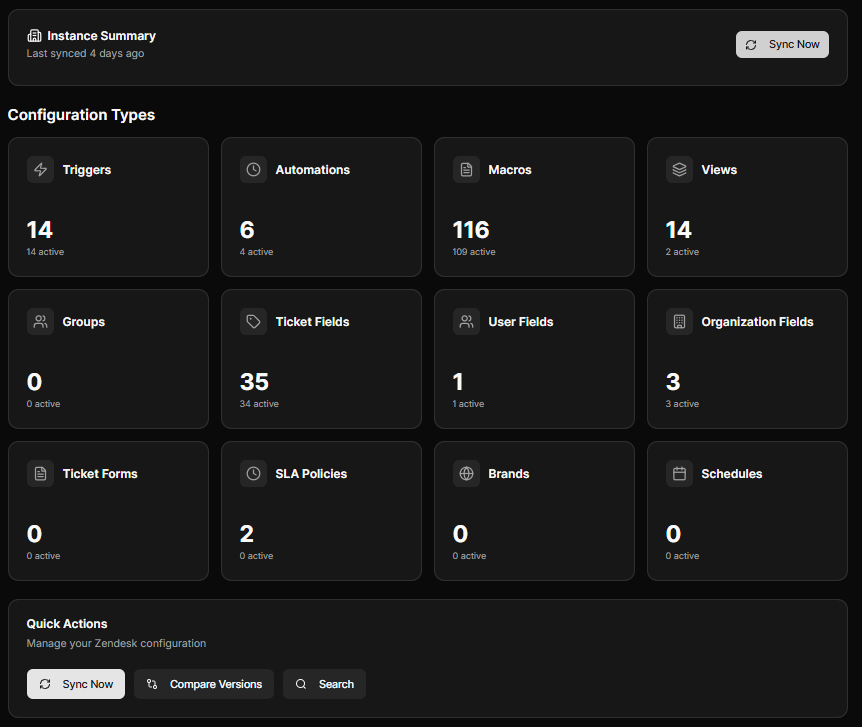Open the Ticket Fields card showing 35
The height and width of the screenshot is (727, 862).
pos(321,359)
